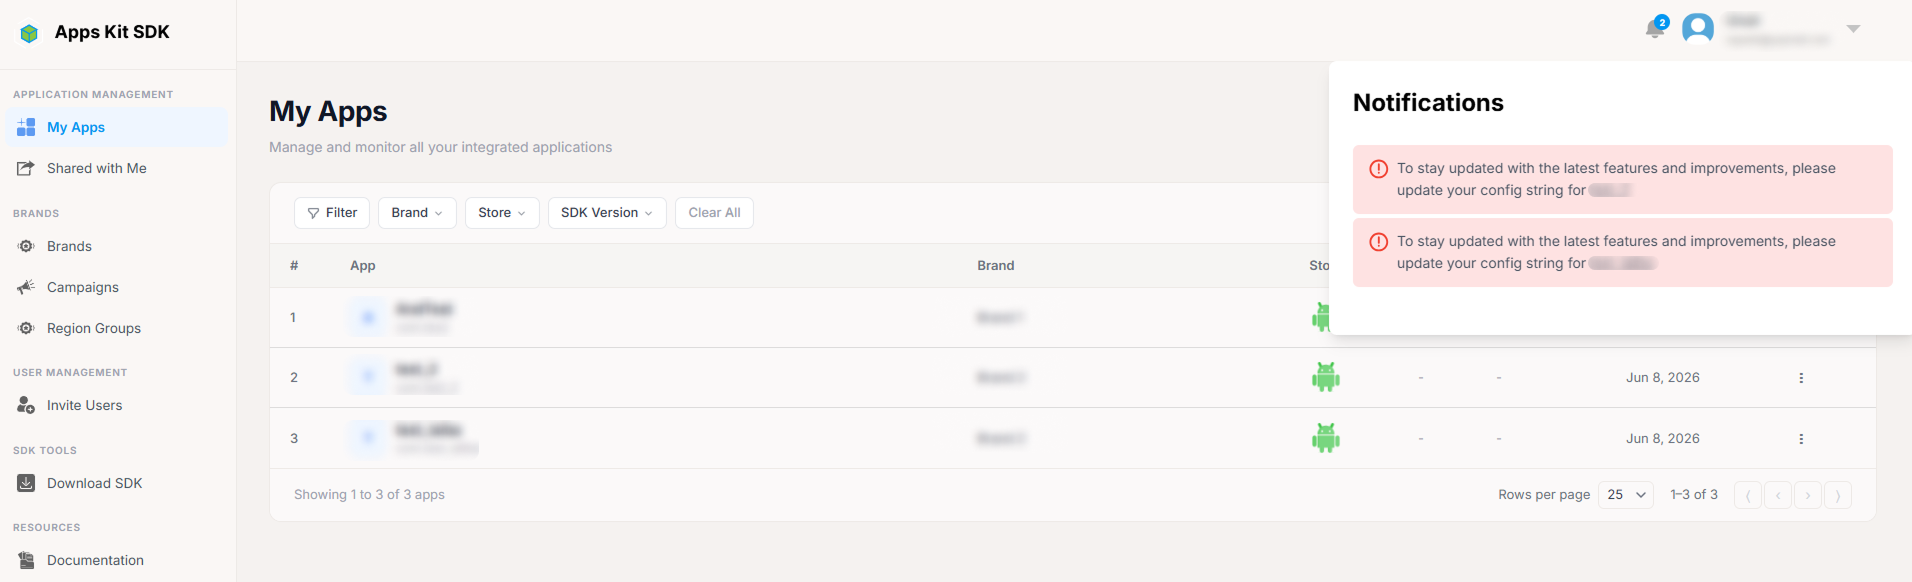1912x582 pixels.
Task: Click the user profile avatar
Action: [1698, 29]
